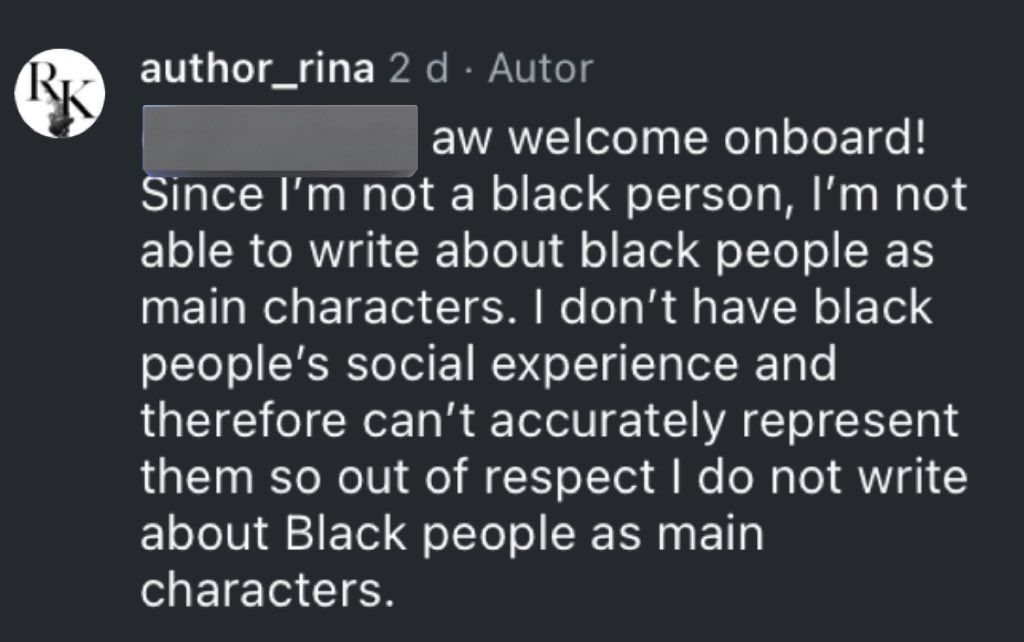The width and height of the screenshot is (1024, 642).
Task: Select the phrase "out of respect"
Action: (496, 478)
